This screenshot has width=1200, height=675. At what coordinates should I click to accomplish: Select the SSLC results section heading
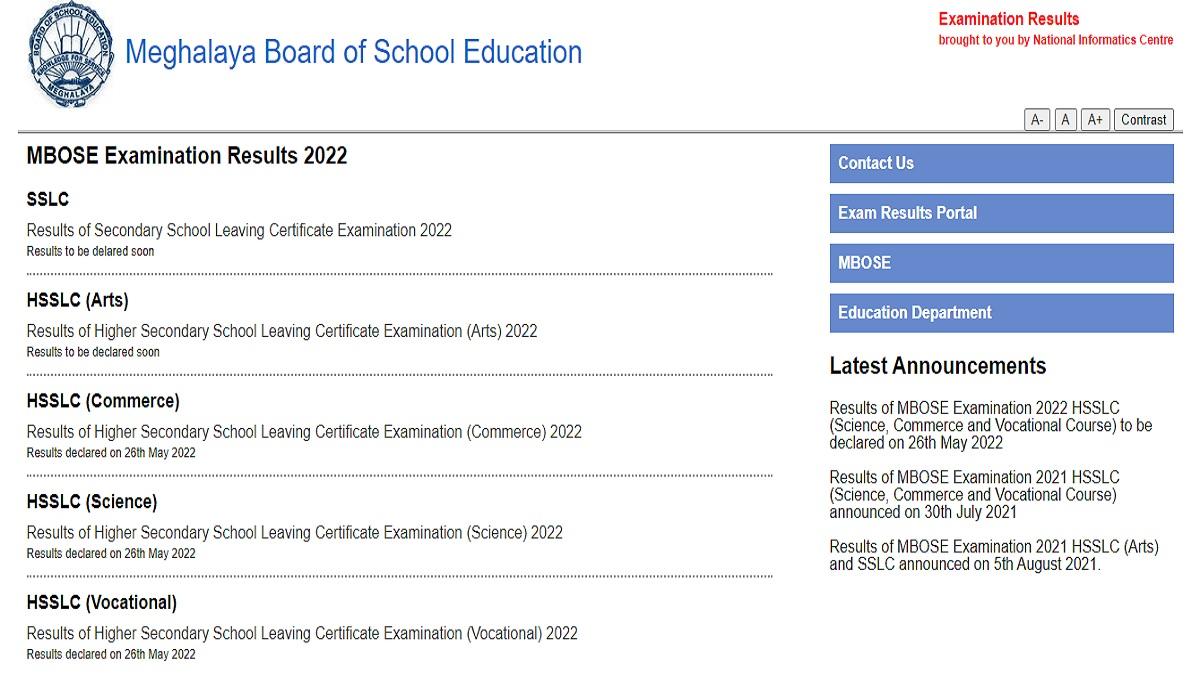click(47, 199)
